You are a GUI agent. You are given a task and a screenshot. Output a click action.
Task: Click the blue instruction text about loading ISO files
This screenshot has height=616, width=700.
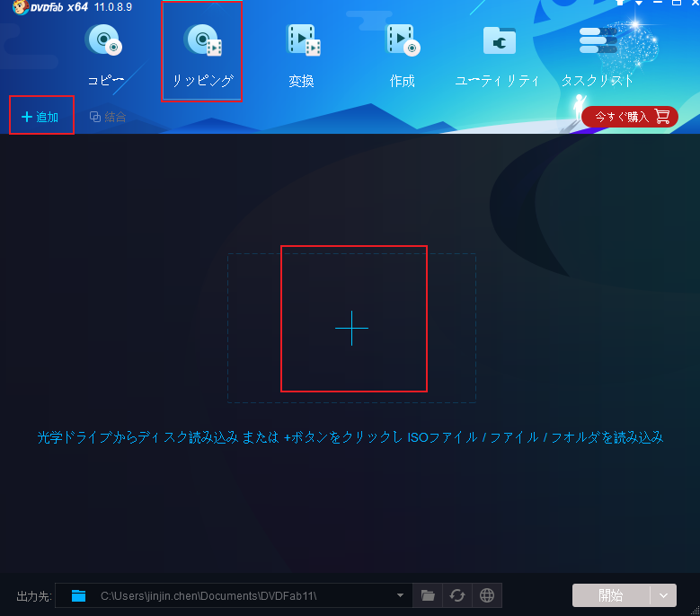click(x=350, y=437)
